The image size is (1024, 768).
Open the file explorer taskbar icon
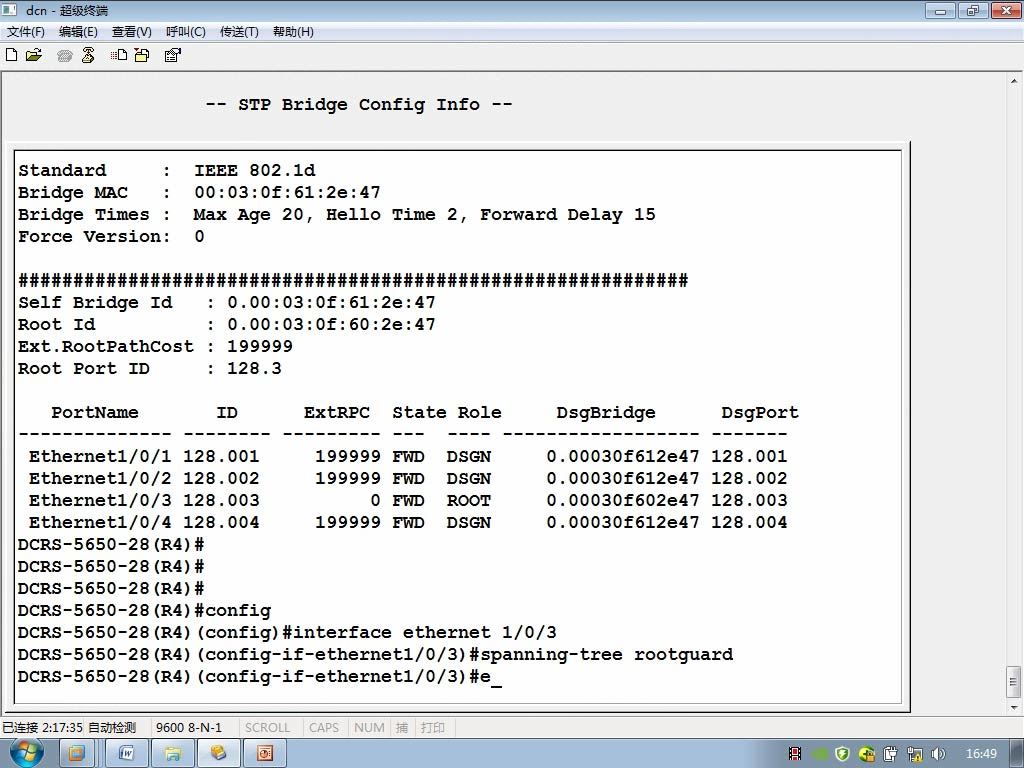click(172, 754)
